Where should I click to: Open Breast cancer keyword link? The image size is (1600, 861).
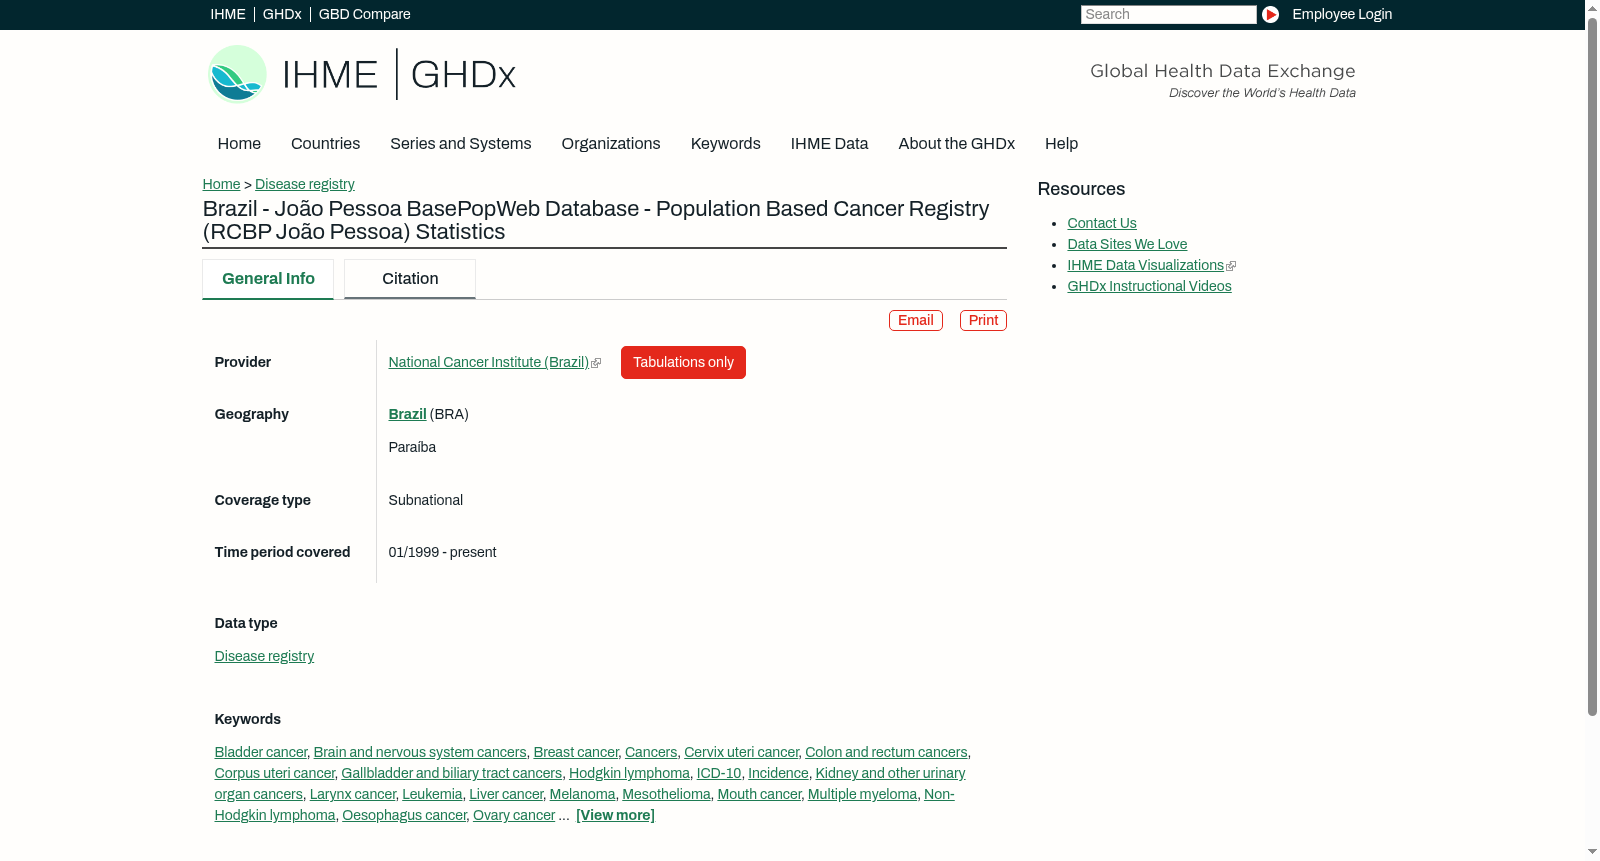576,752
